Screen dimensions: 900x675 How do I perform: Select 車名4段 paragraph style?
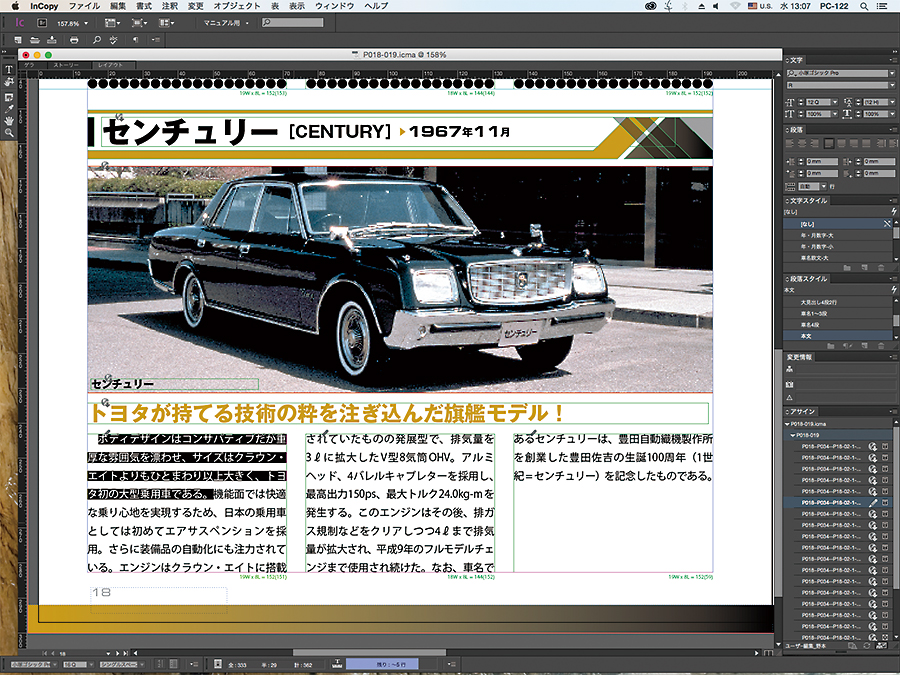(838, 325)
